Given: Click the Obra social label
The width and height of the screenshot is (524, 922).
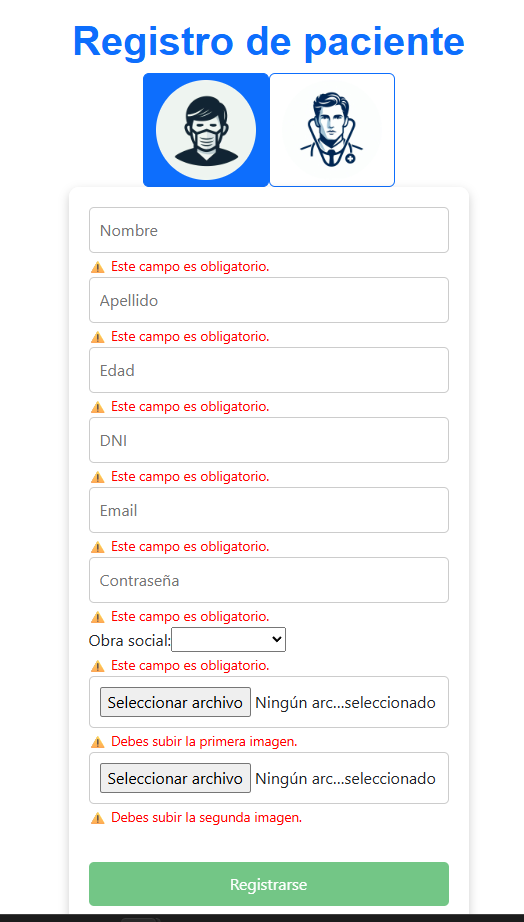Looking at the screenshot, I should coord(130,640).
